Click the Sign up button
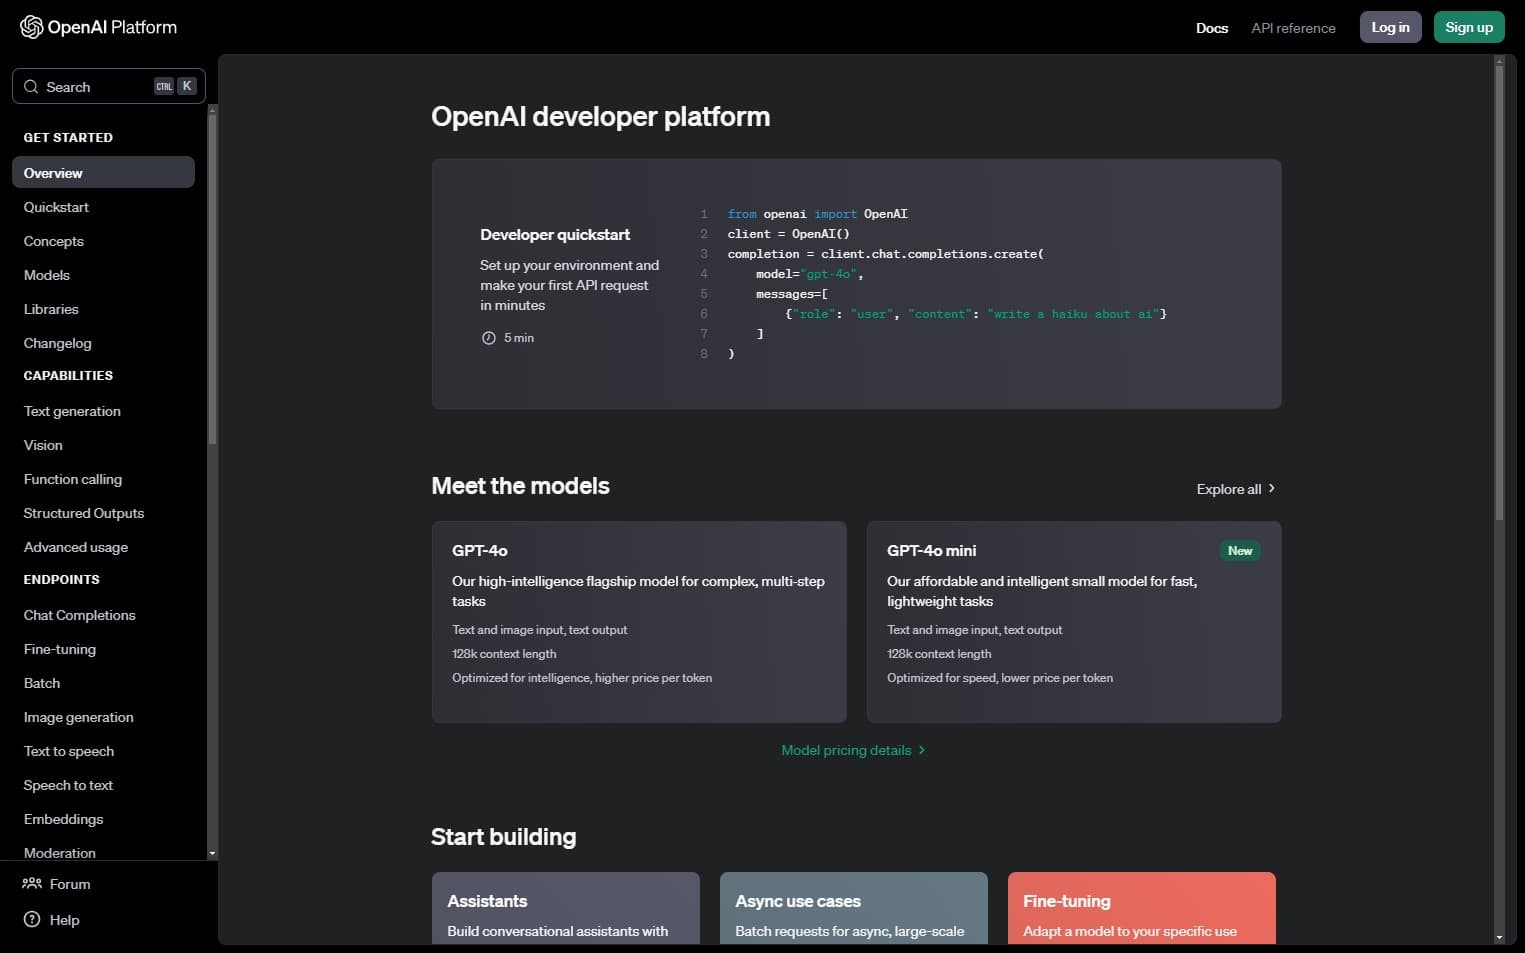Screen dimensions: 1525x953 click(1469, 27)
